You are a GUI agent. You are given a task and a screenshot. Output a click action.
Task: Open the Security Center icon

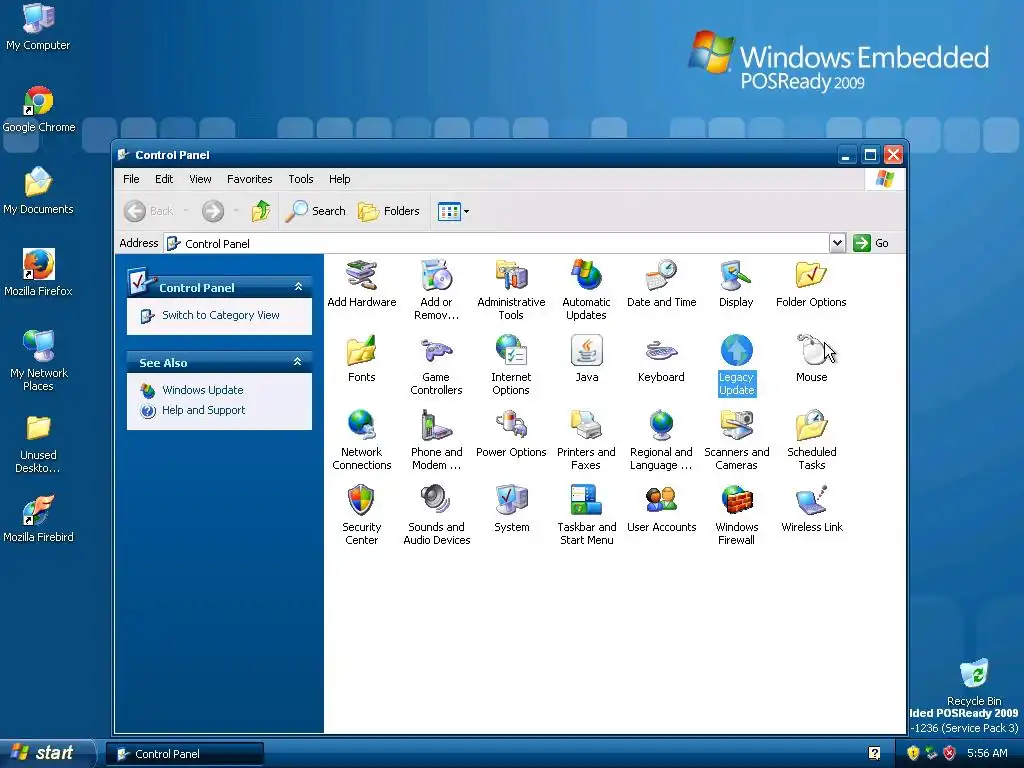(361, 515)
